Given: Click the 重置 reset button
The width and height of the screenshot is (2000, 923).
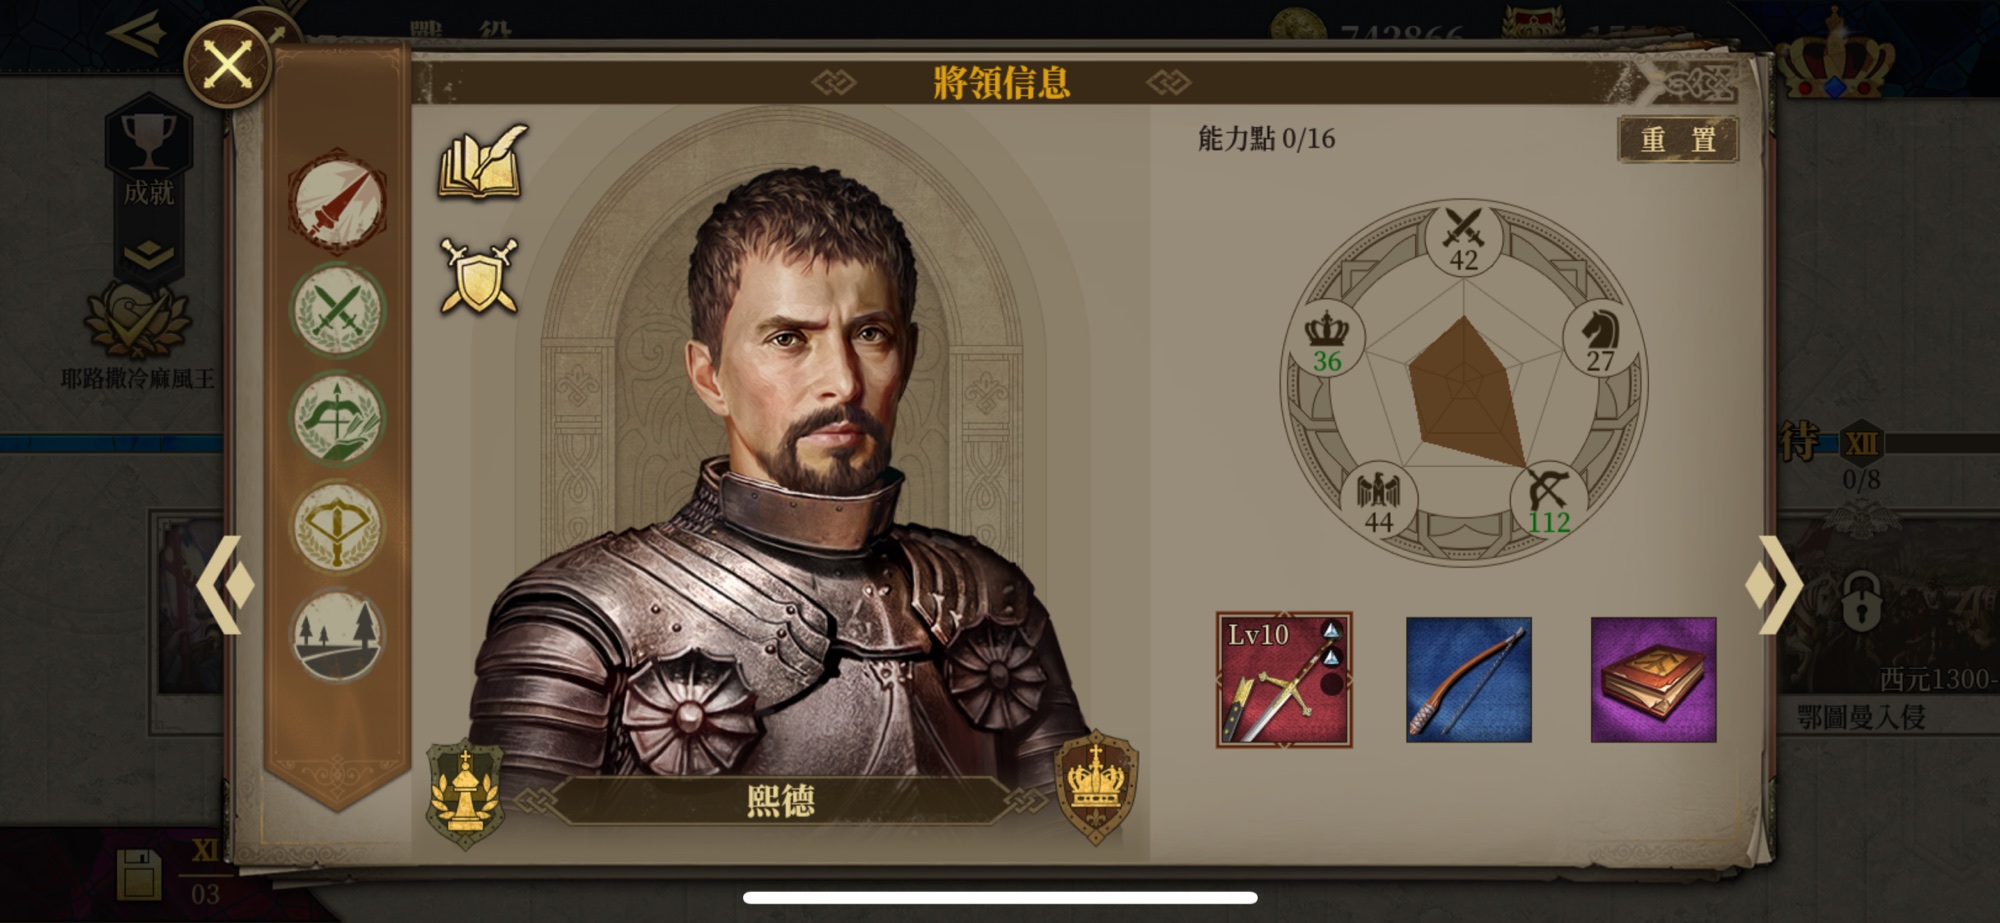Looking at the screenshot, I should pyautogui.click(x=1678, y=140).
